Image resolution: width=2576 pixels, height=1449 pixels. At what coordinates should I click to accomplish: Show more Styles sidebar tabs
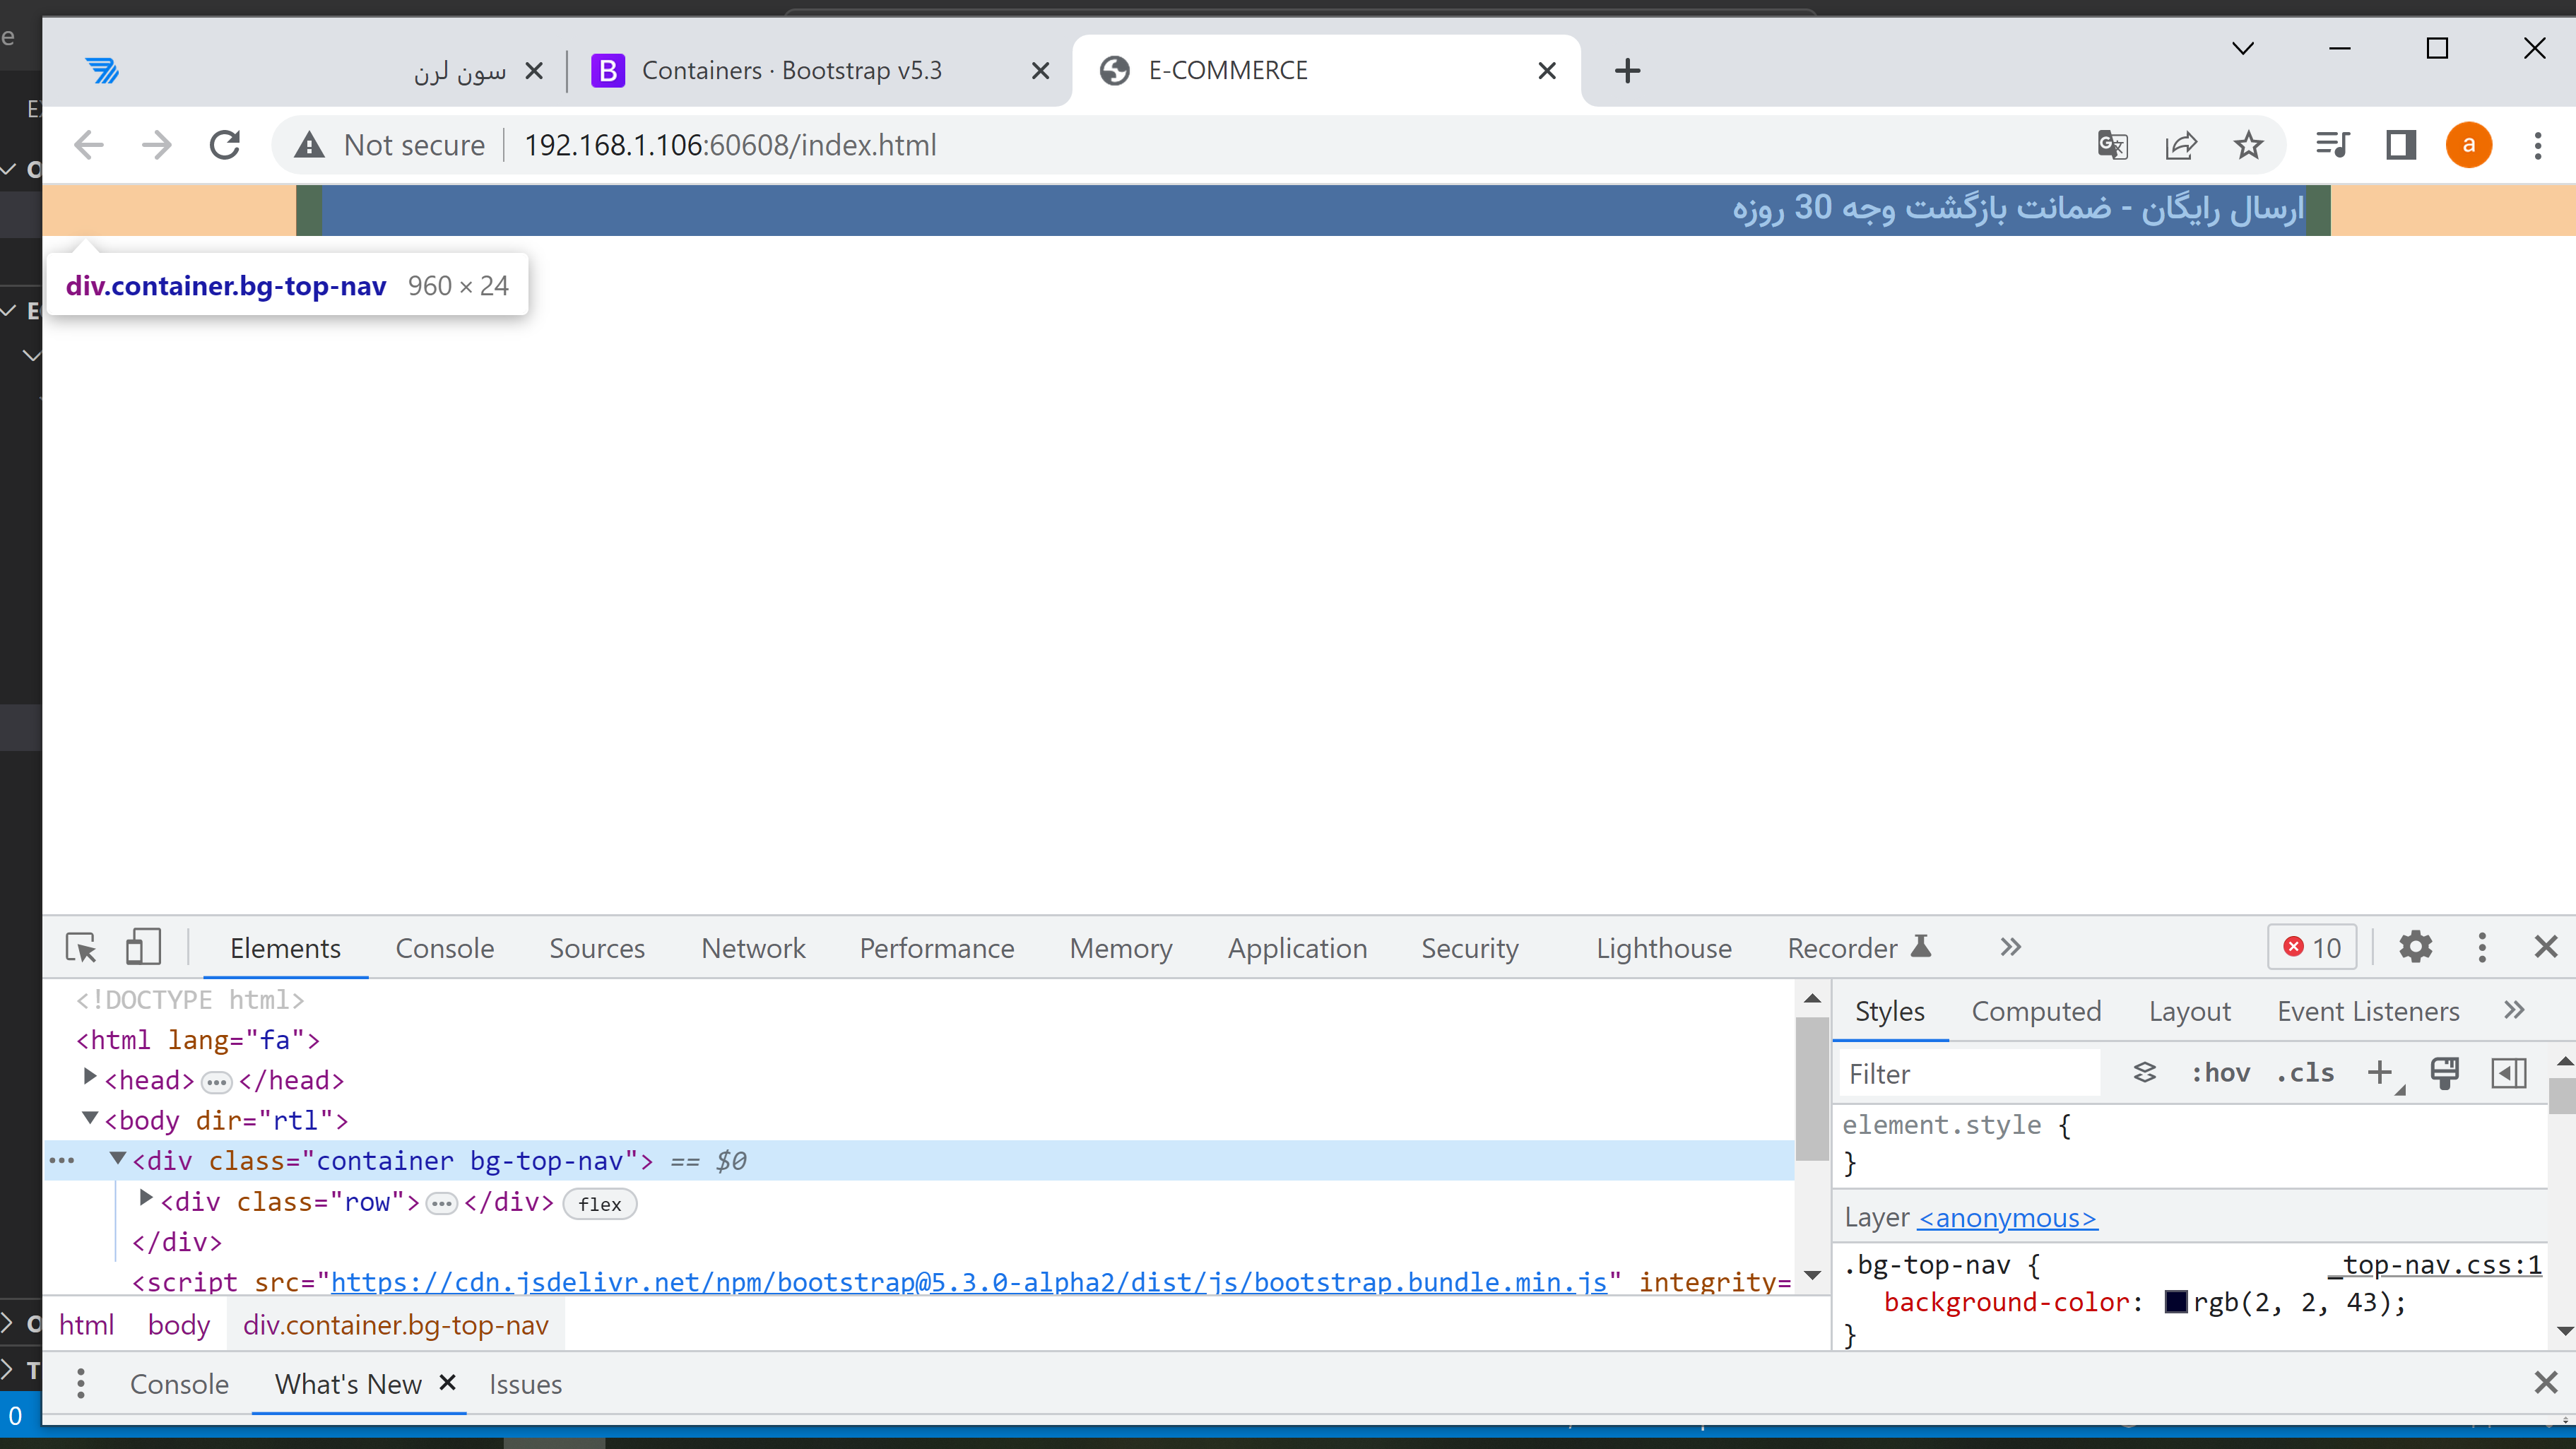(x=2514, y=1010)
